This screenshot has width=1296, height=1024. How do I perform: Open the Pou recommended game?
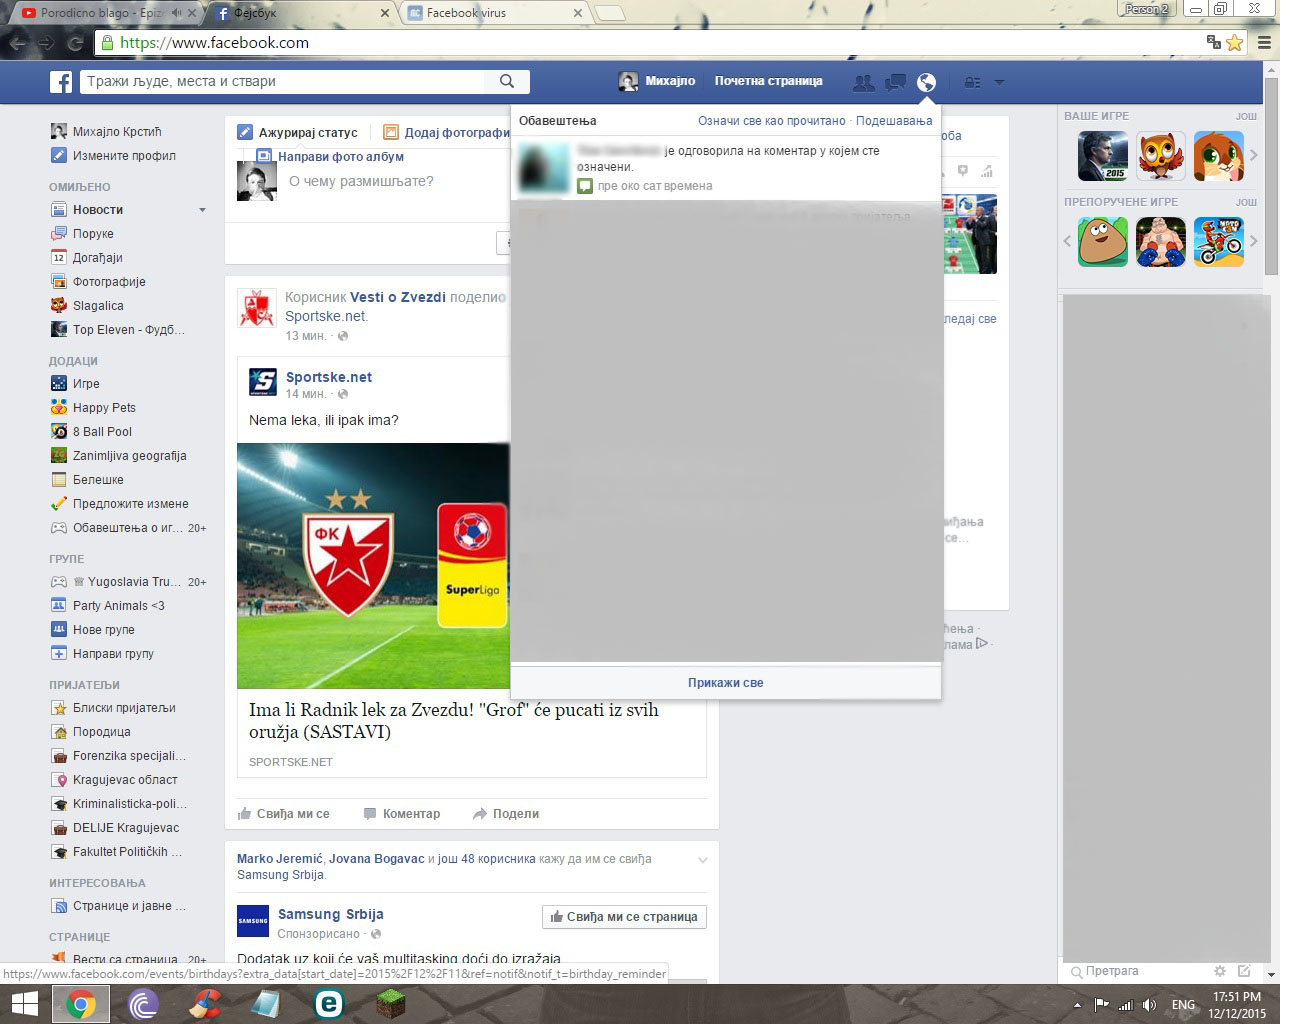coord(1102,241)
